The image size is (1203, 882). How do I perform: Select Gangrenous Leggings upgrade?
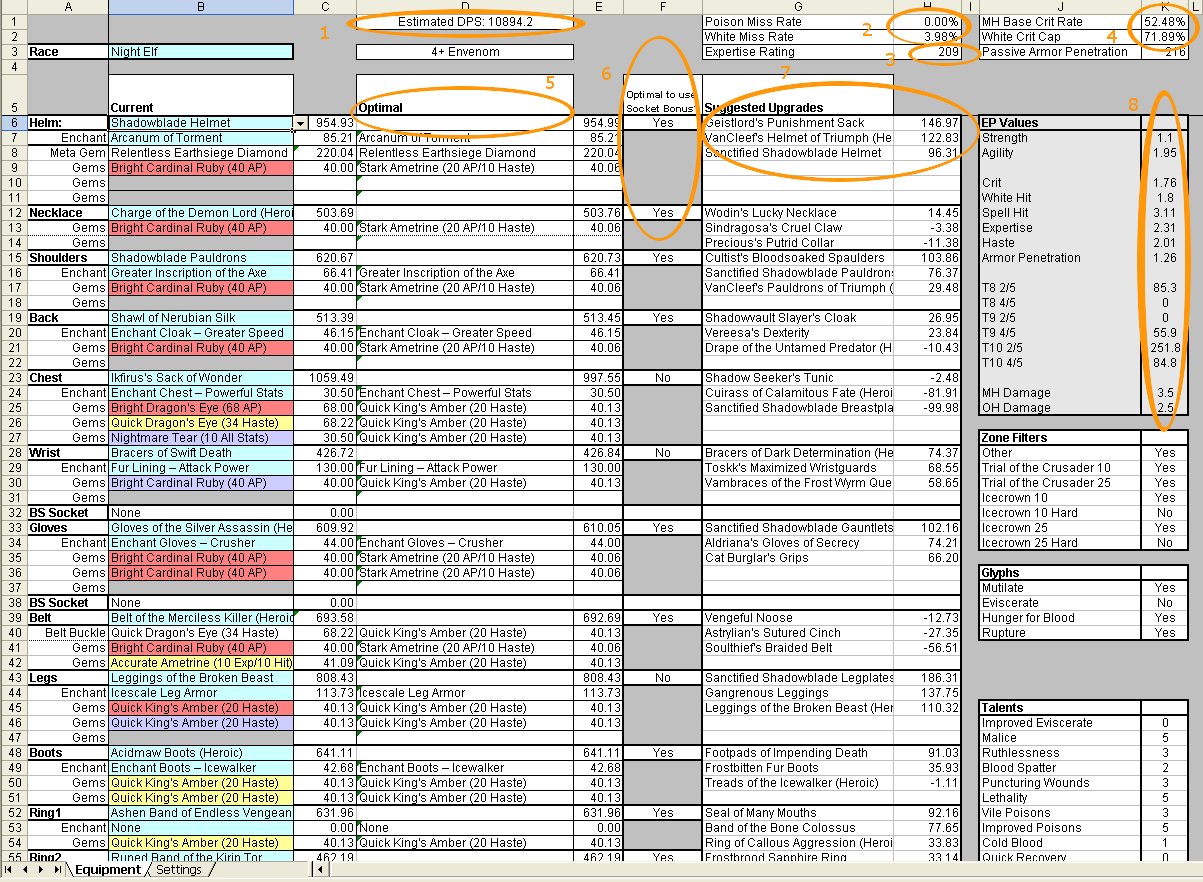(x=798, y=693)
